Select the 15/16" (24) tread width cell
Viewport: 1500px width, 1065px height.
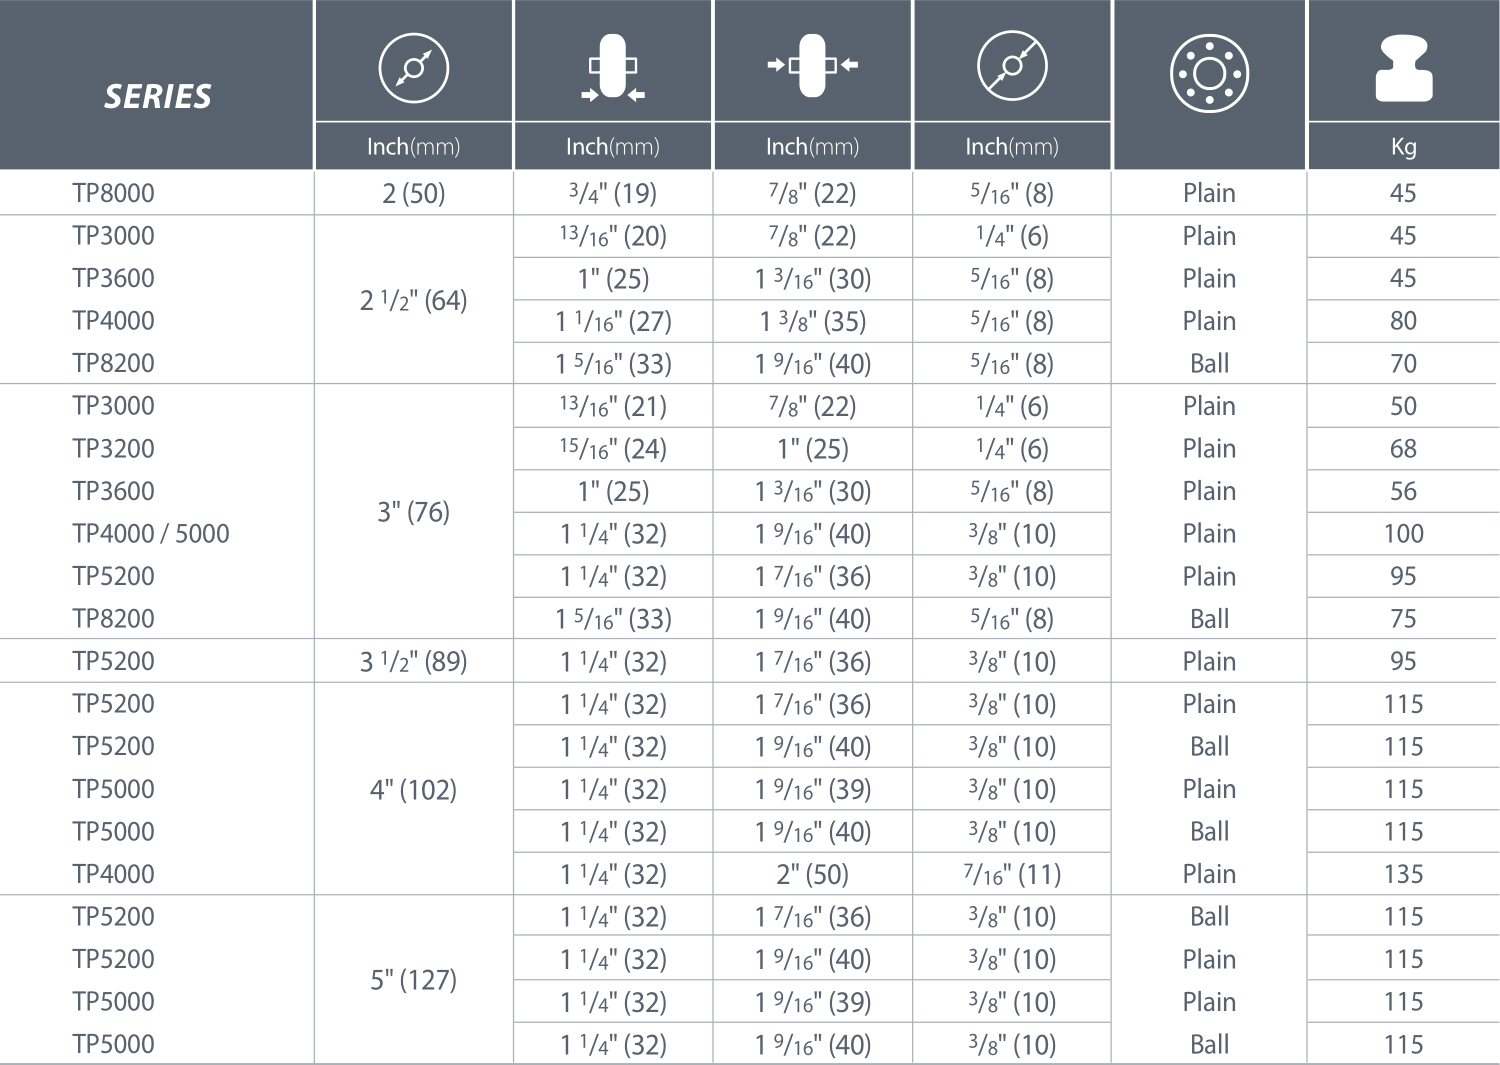613,449
